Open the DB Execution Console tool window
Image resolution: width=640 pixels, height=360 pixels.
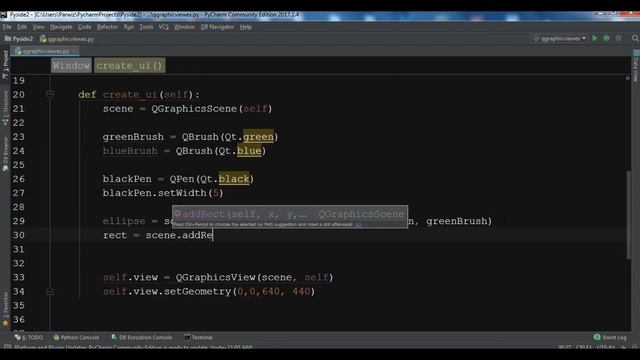pyautogui.click(x=142, y=338)
